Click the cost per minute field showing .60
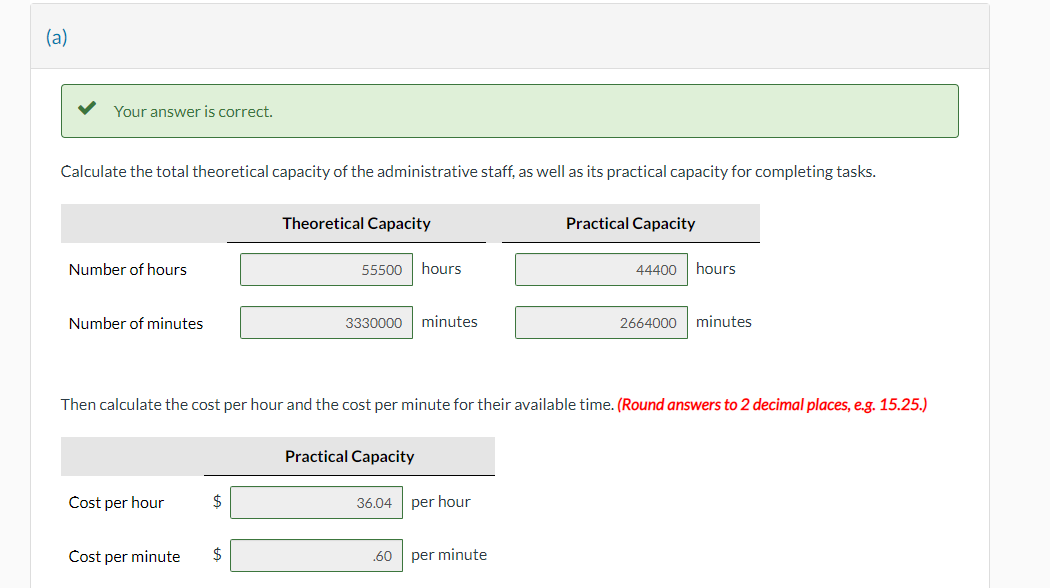Viewport: 1050px width, 588px height. coord(316,555)
